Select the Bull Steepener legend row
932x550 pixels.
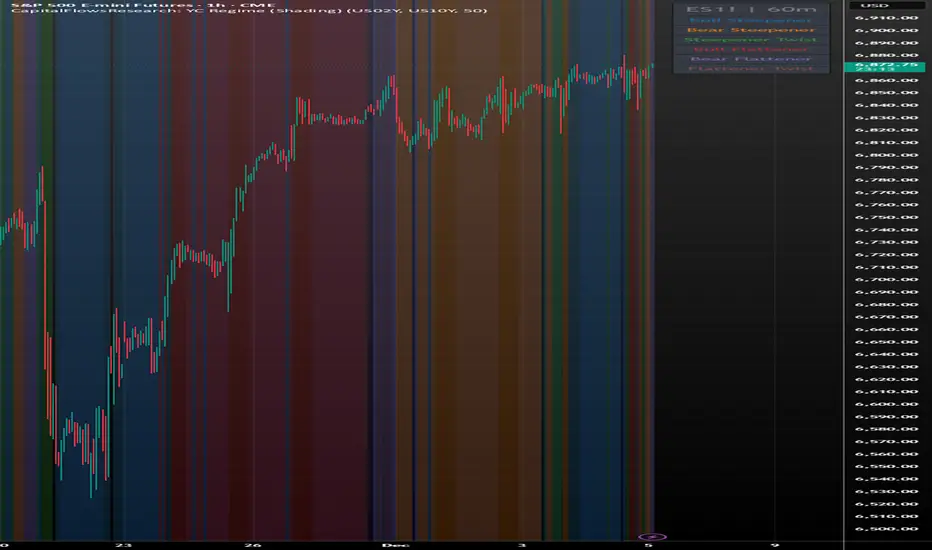(751, 20)
